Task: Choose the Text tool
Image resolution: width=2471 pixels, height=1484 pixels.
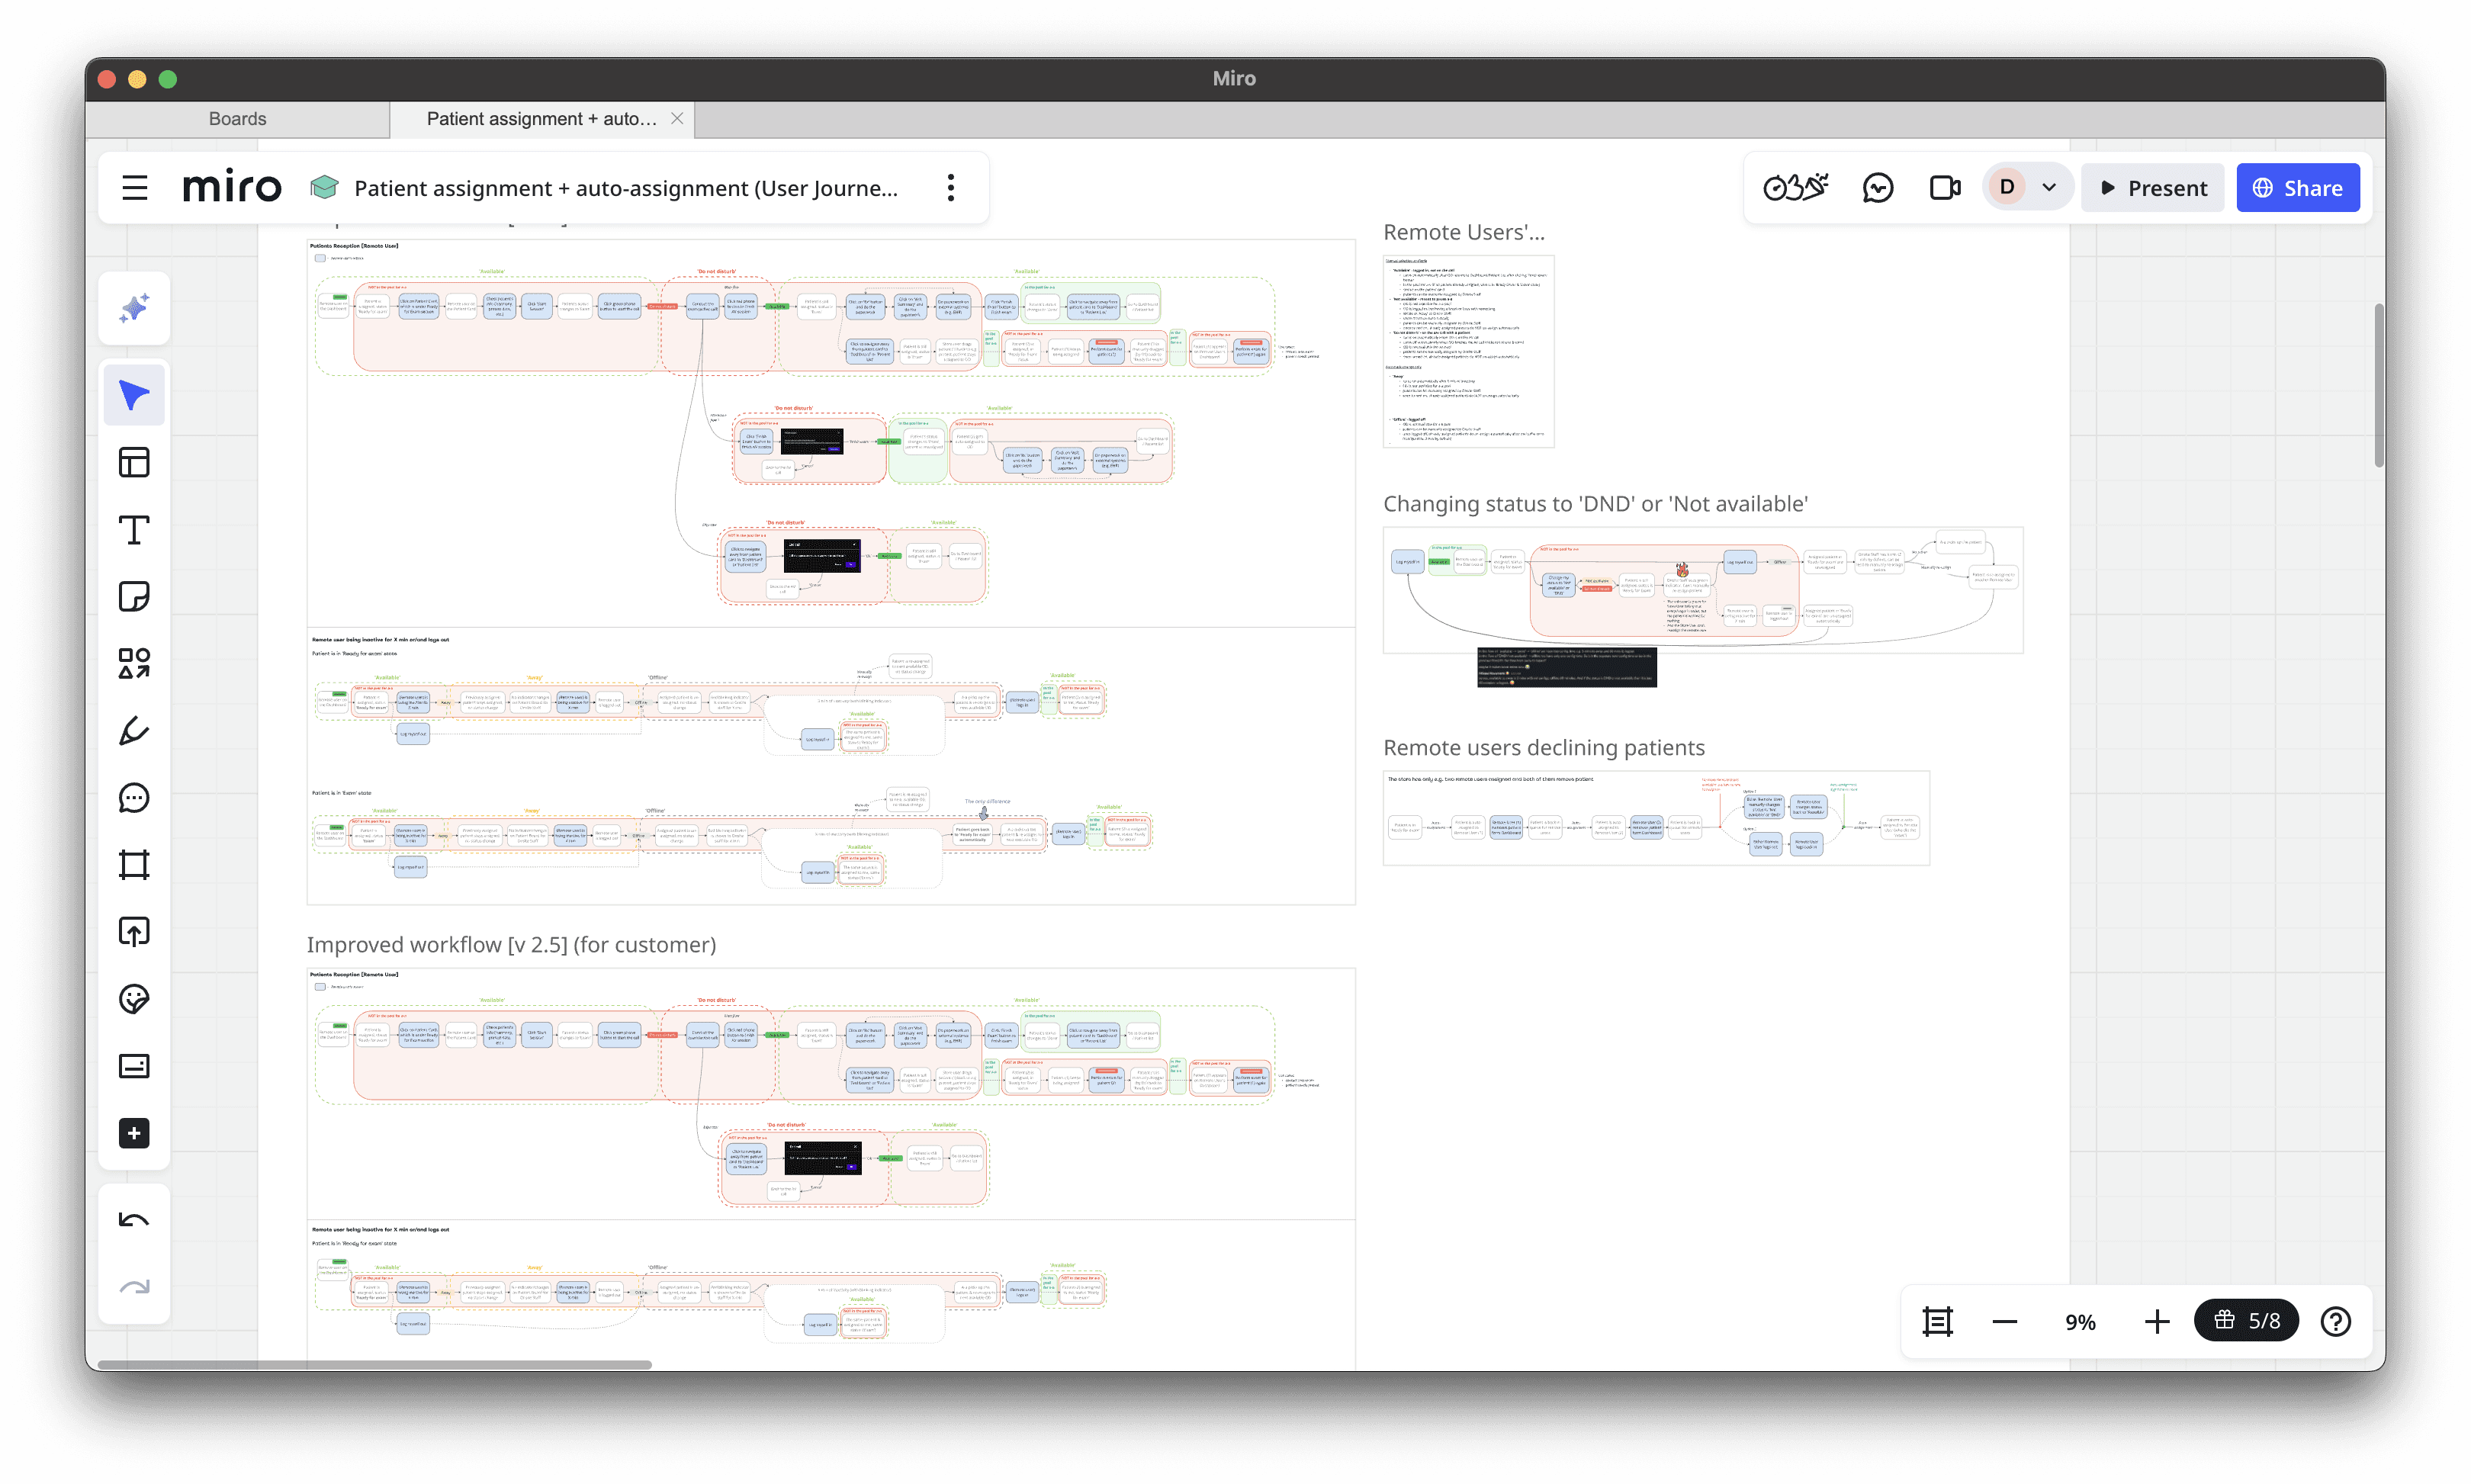Action: tap(134, 530)
